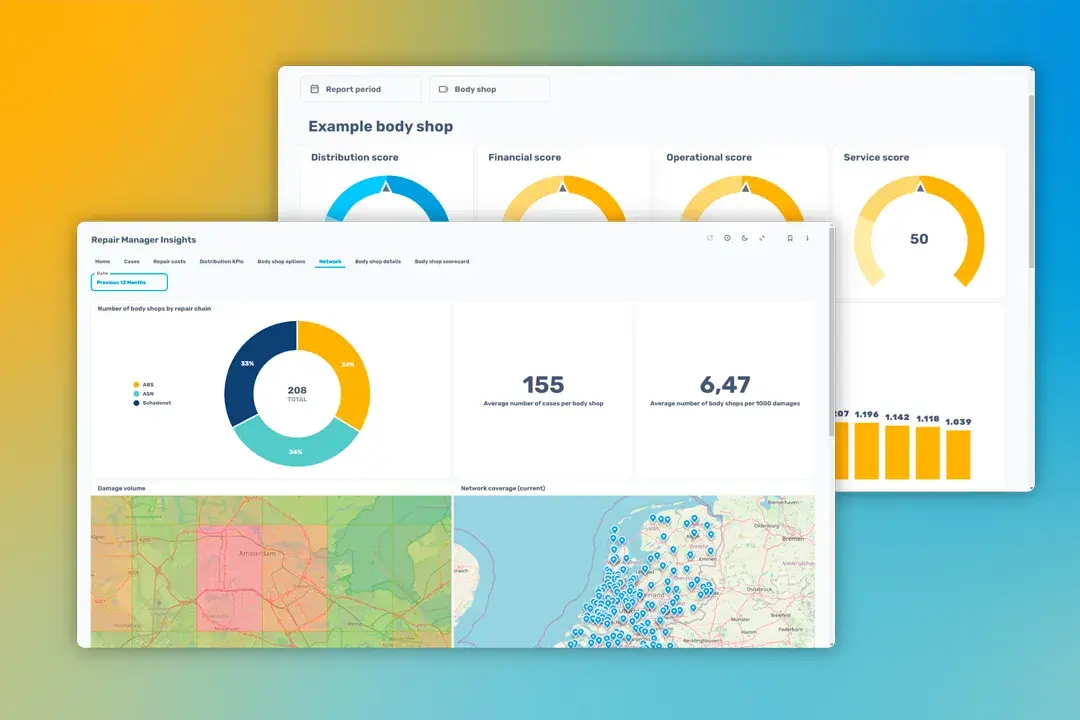The height and width of the screenshot is (720, 1080).
Task: Click the 'Network coverage (current)' map title
Action: tap(503, 488)
